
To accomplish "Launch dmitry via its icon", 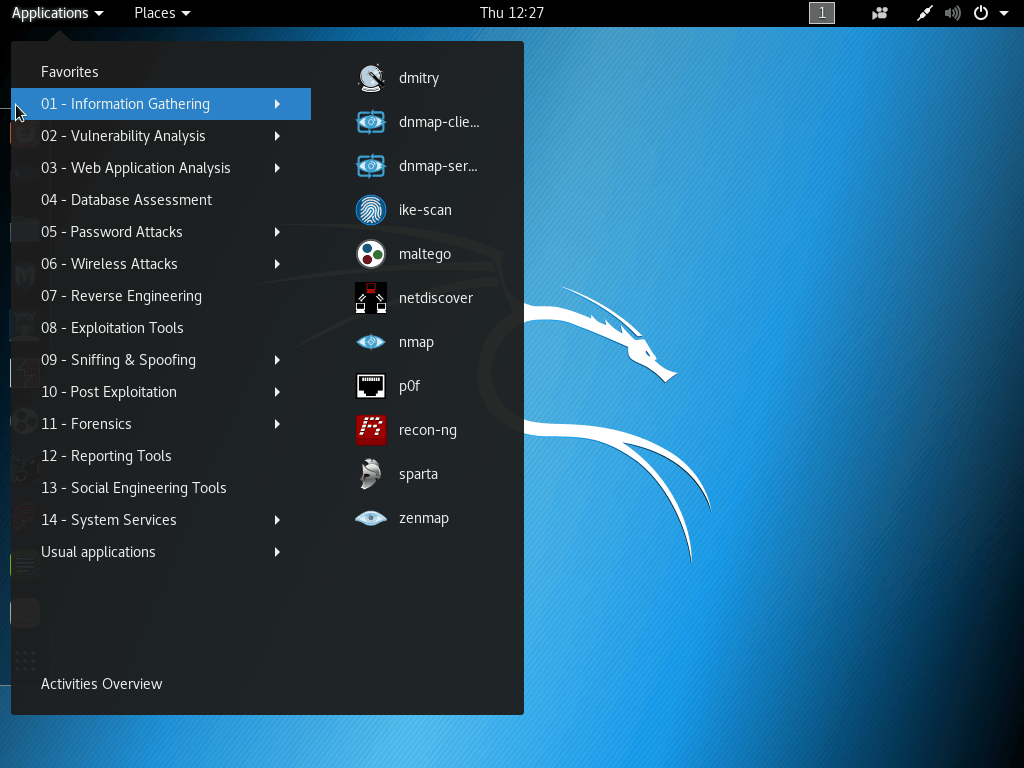I will [x=371, y=78].
